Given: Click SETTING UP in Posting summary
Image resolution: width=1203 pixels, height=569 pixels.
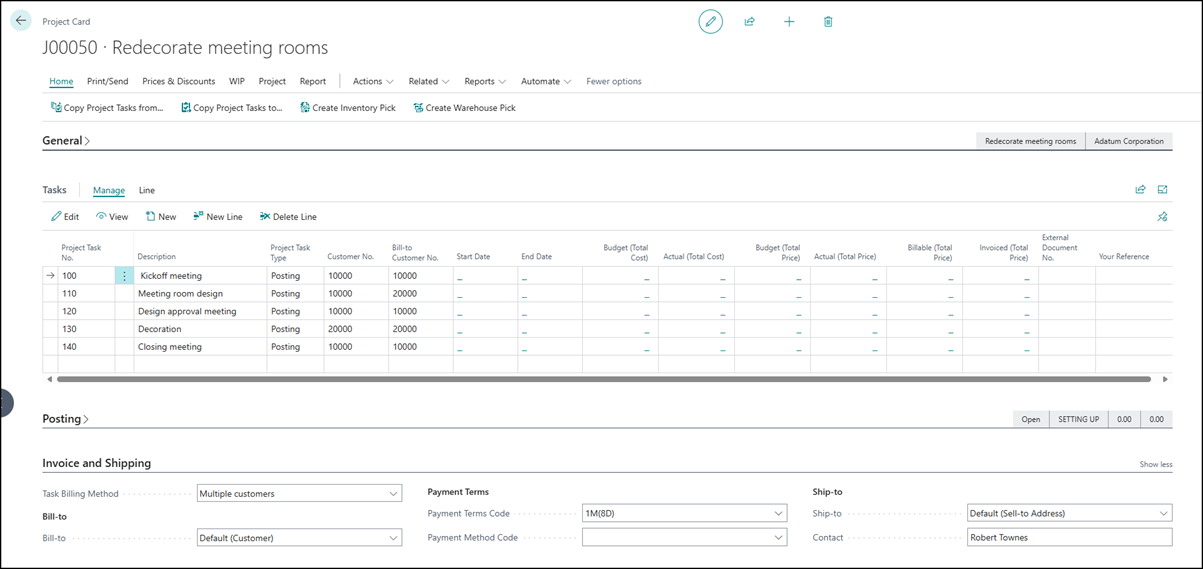Looking at the screenshot, I should (1079, 419).
